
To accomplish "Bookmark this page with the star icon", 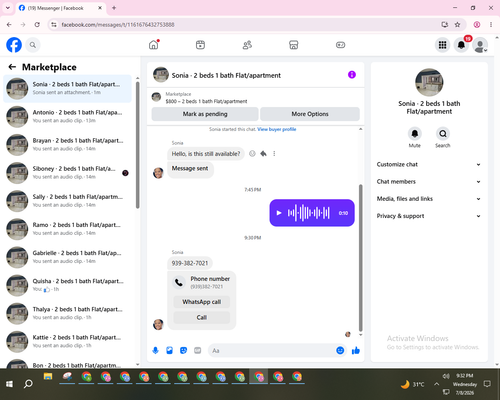I will click(x=457, y=25).
